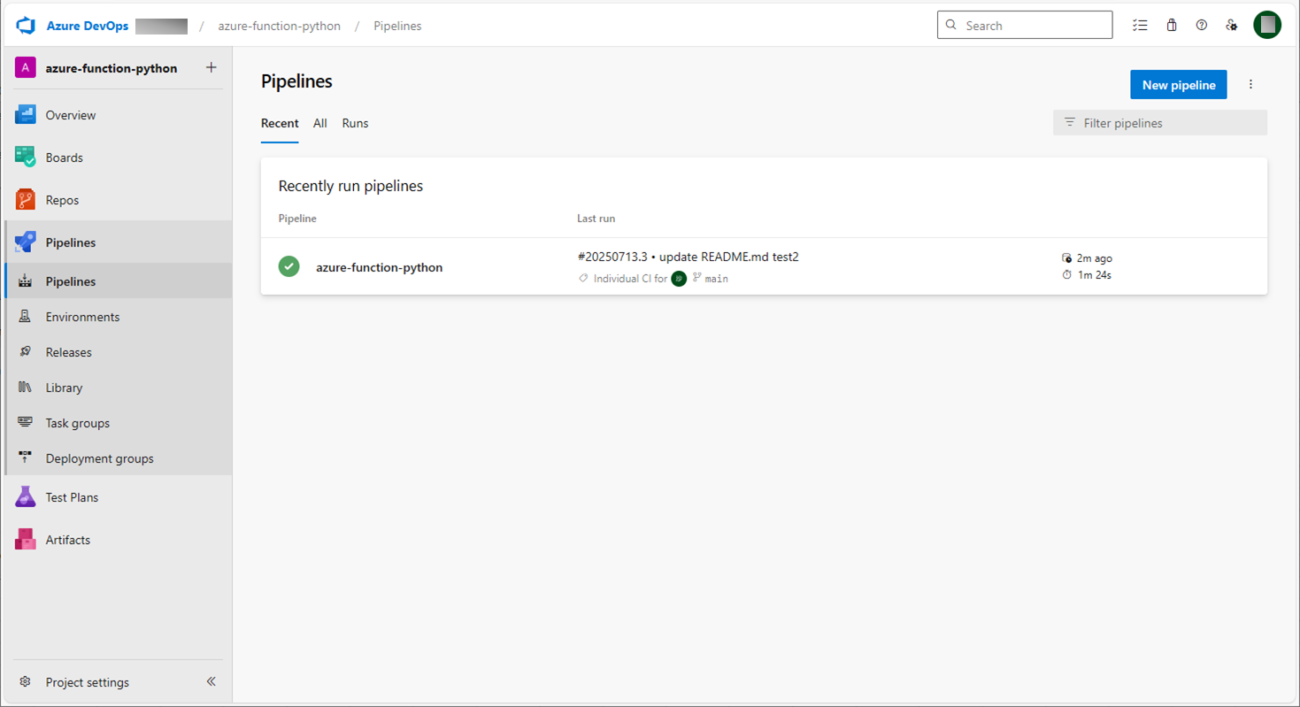This screenshot has width=1300, height=707.
Task: Click the azure-function-python breadcrumb
Action: pos(279,26)
